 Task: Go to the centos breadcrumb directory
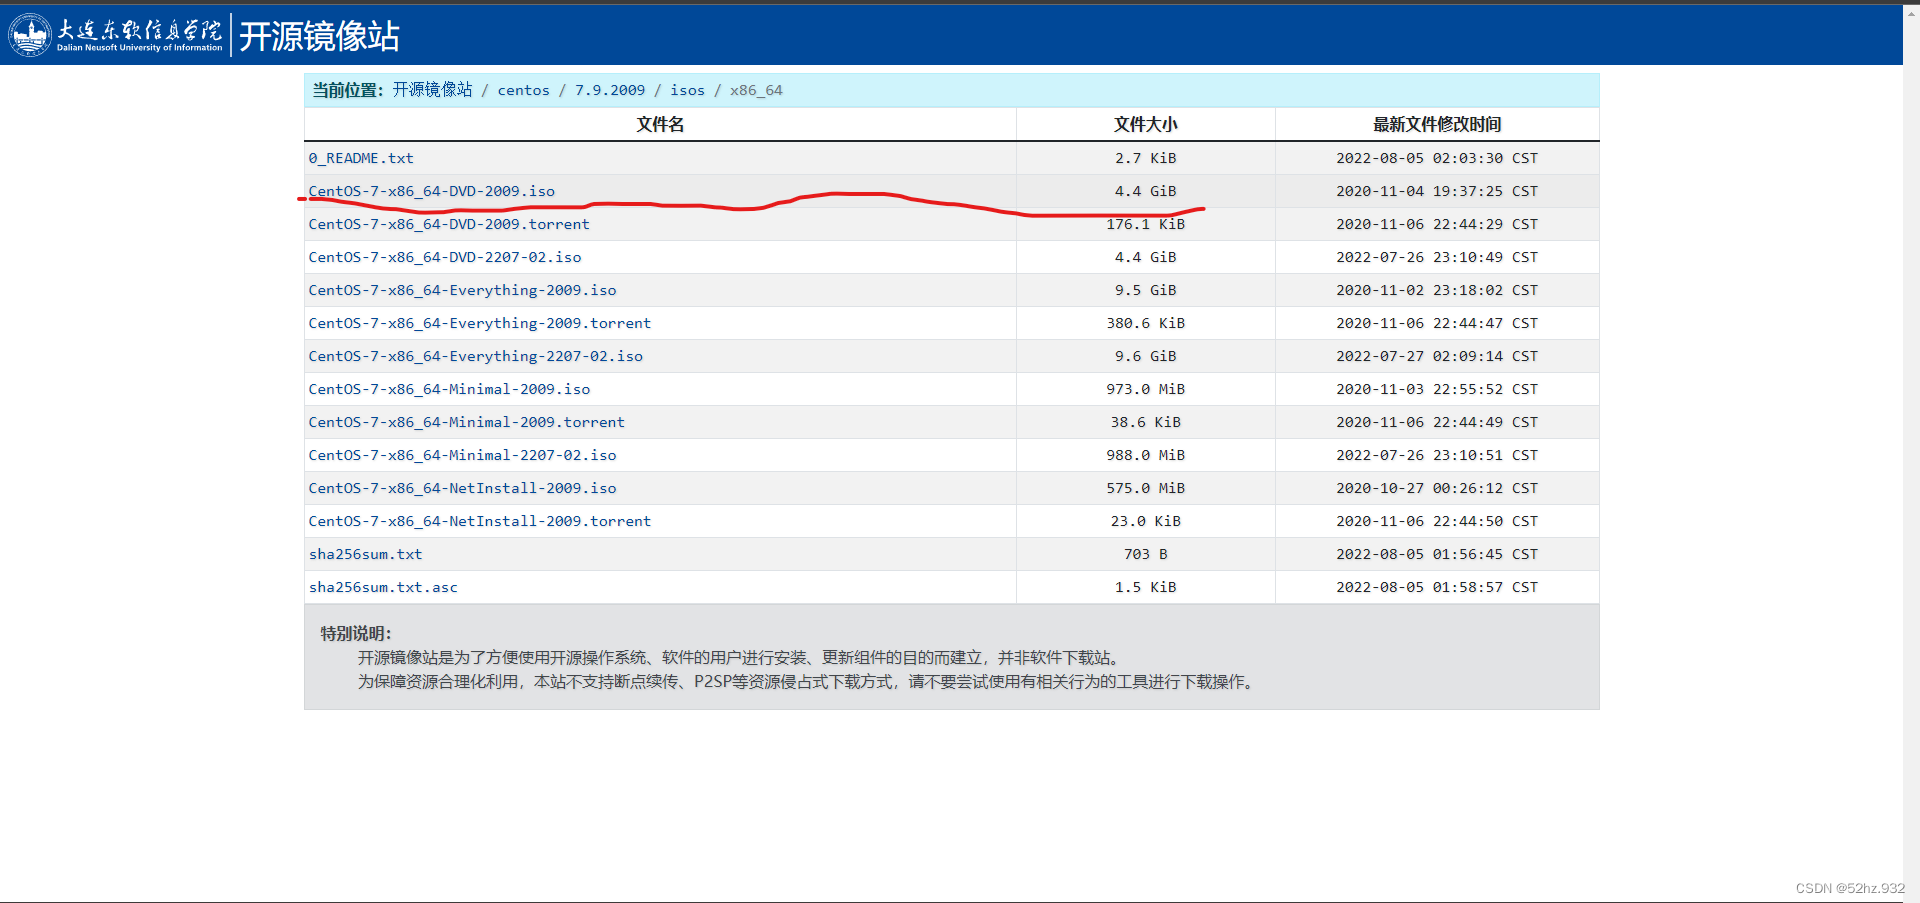(524, 90)
